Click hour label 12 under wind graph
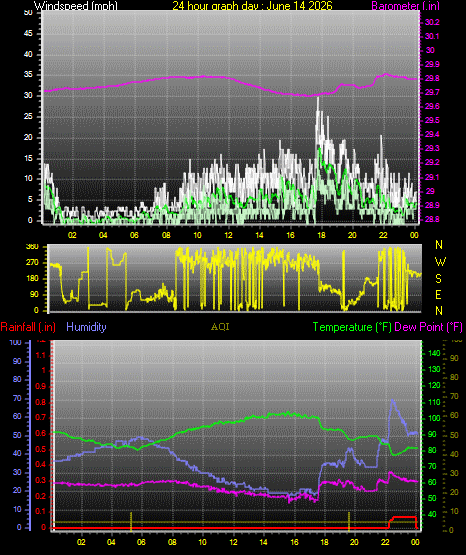This screenshot has width=466, height=555. click(x=228, y=235)
